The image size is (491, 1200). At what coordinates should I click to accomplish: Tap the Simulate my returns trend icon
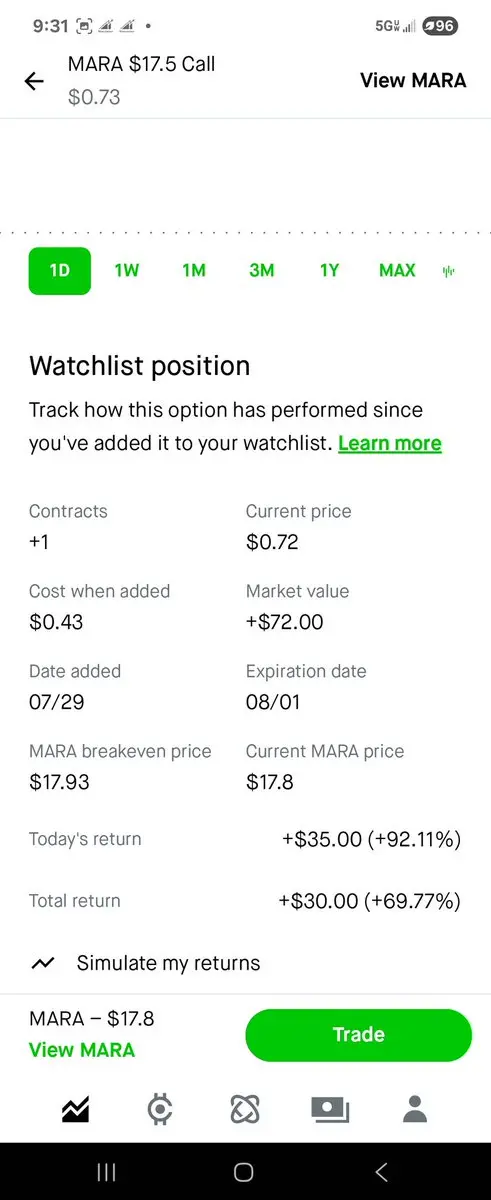(42, 964)
